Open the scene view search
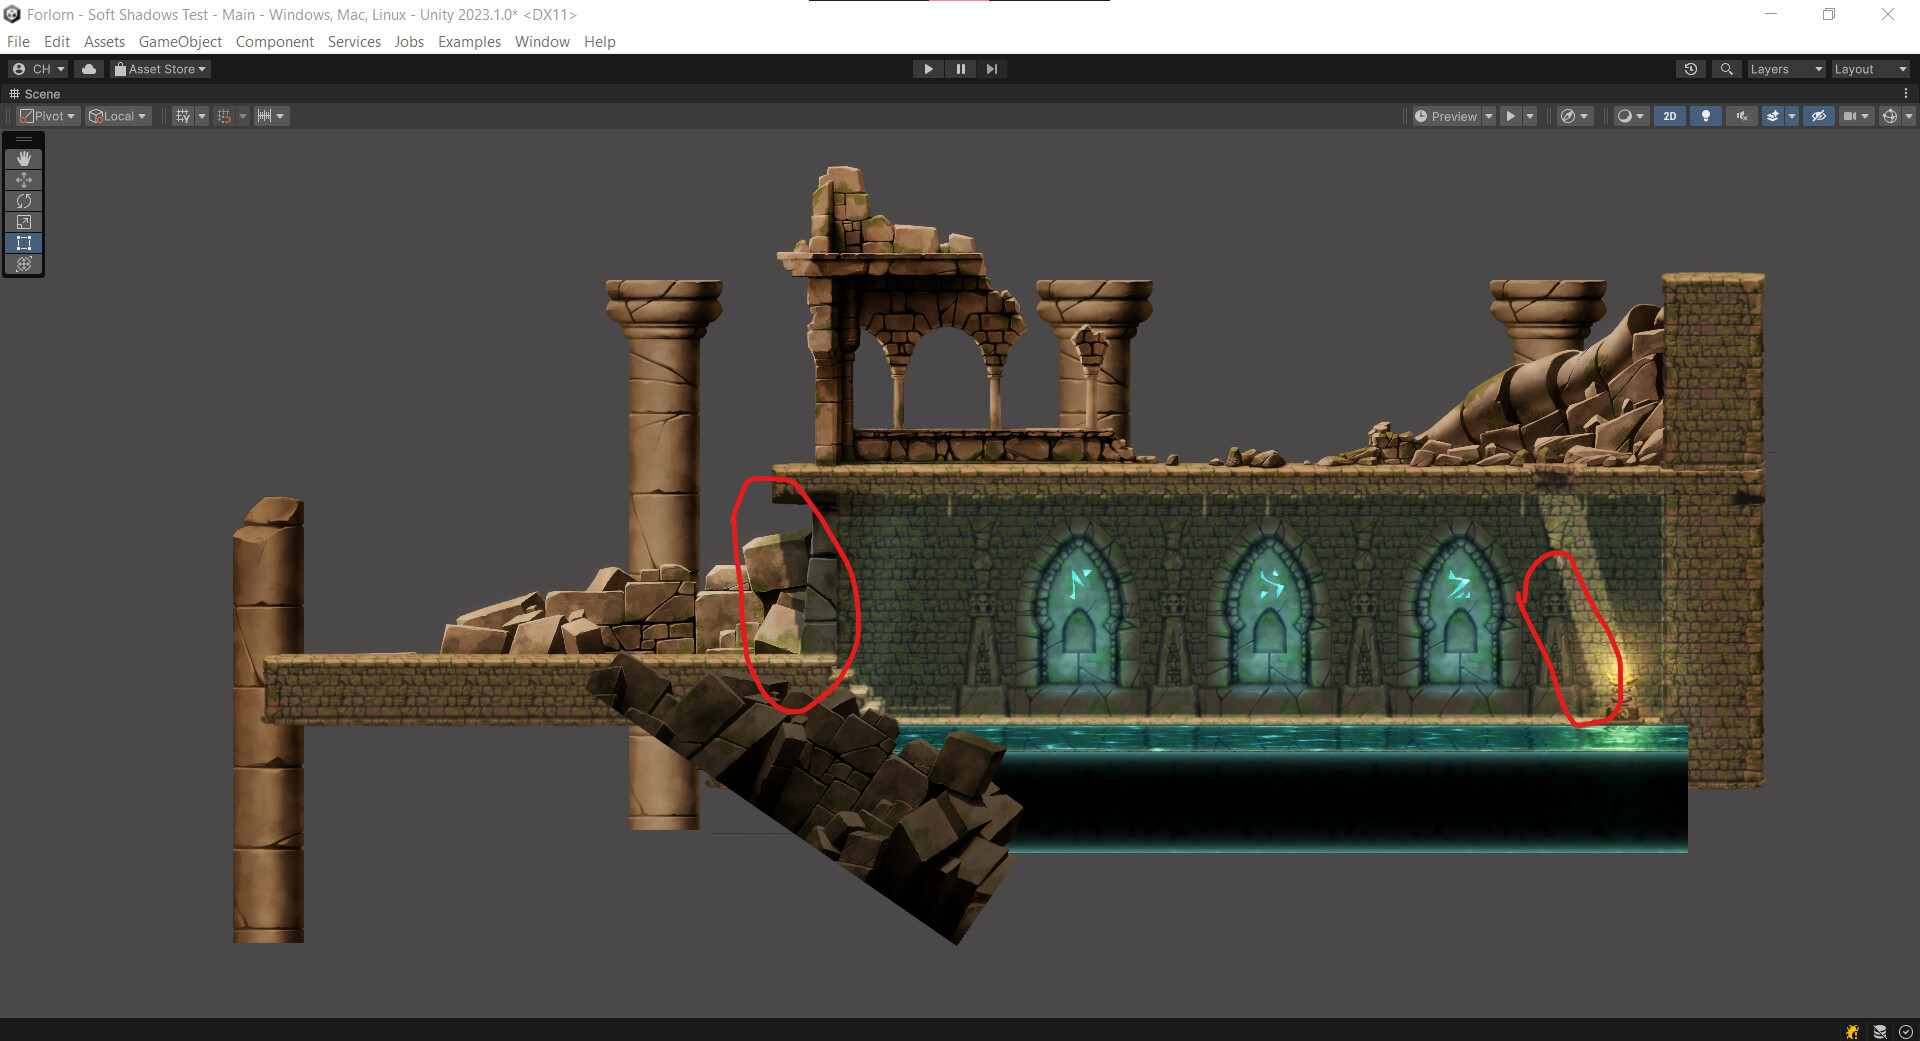Viewport: 1920px width, 1041px height. tap(1726, 68)
